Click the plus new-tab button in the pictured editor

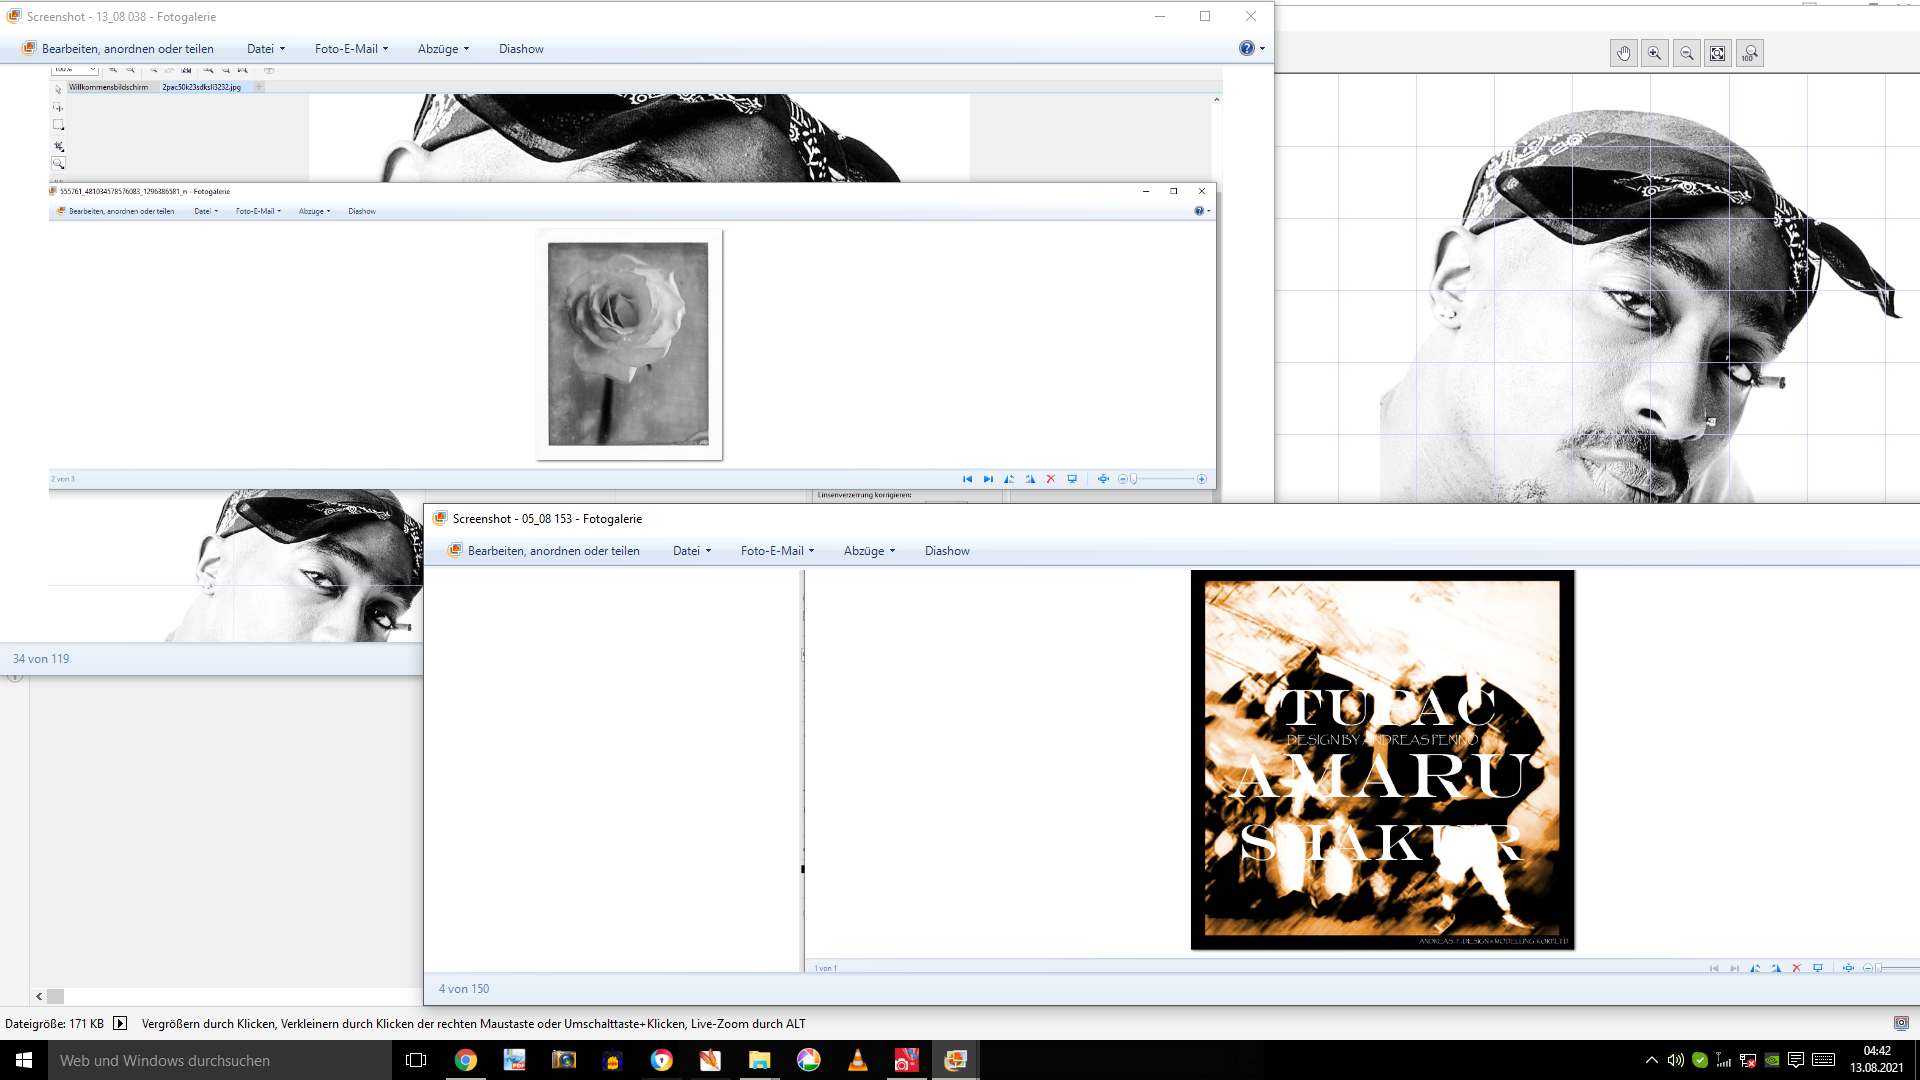(x=259, y=87)
